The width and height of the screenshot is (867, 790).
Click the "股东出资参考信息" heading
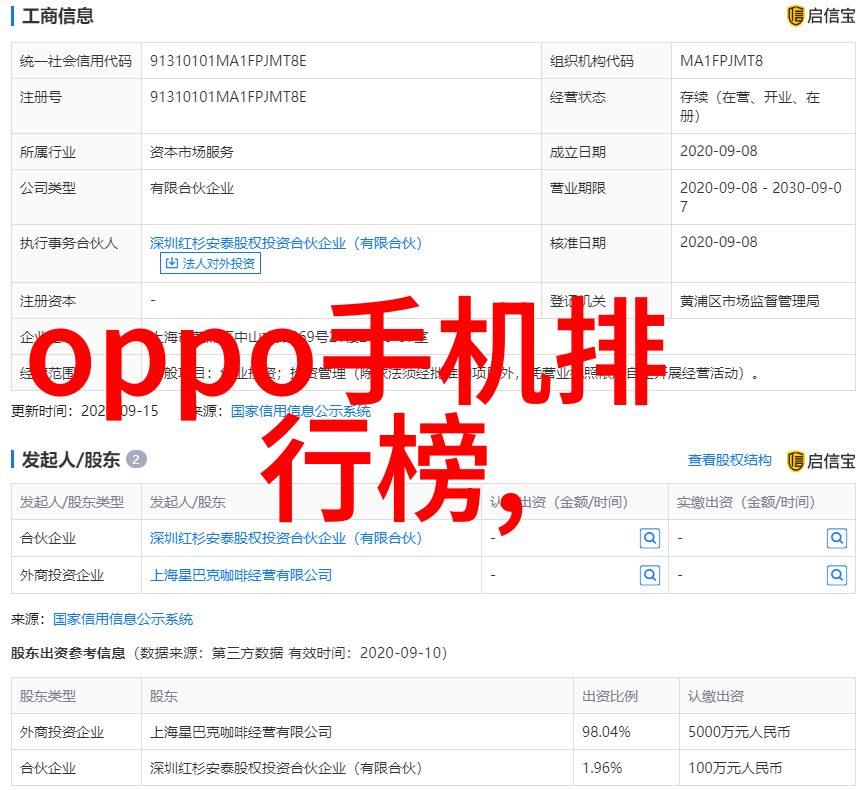tap(68, 653)
